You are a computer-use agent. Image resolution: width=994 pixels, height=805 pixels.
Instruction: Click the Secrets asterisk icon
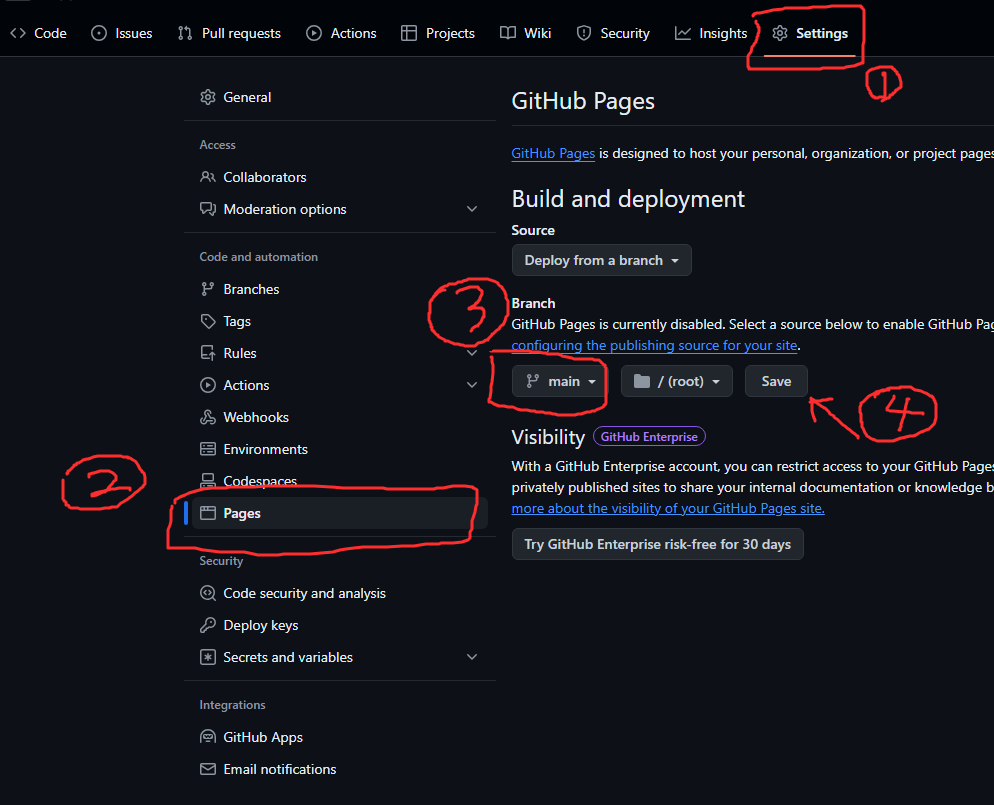coord(208,657)
